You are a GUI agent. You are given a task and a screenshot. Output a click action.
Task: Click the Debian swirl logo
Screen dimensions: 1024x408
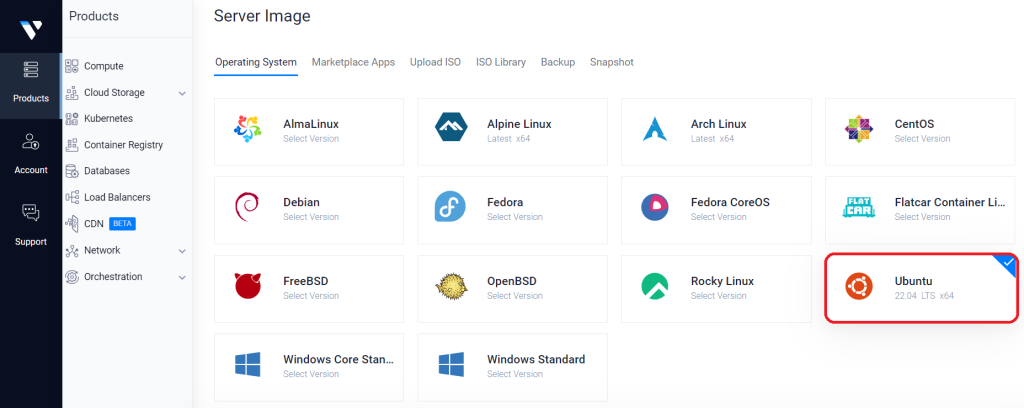[x=248, y=208]
